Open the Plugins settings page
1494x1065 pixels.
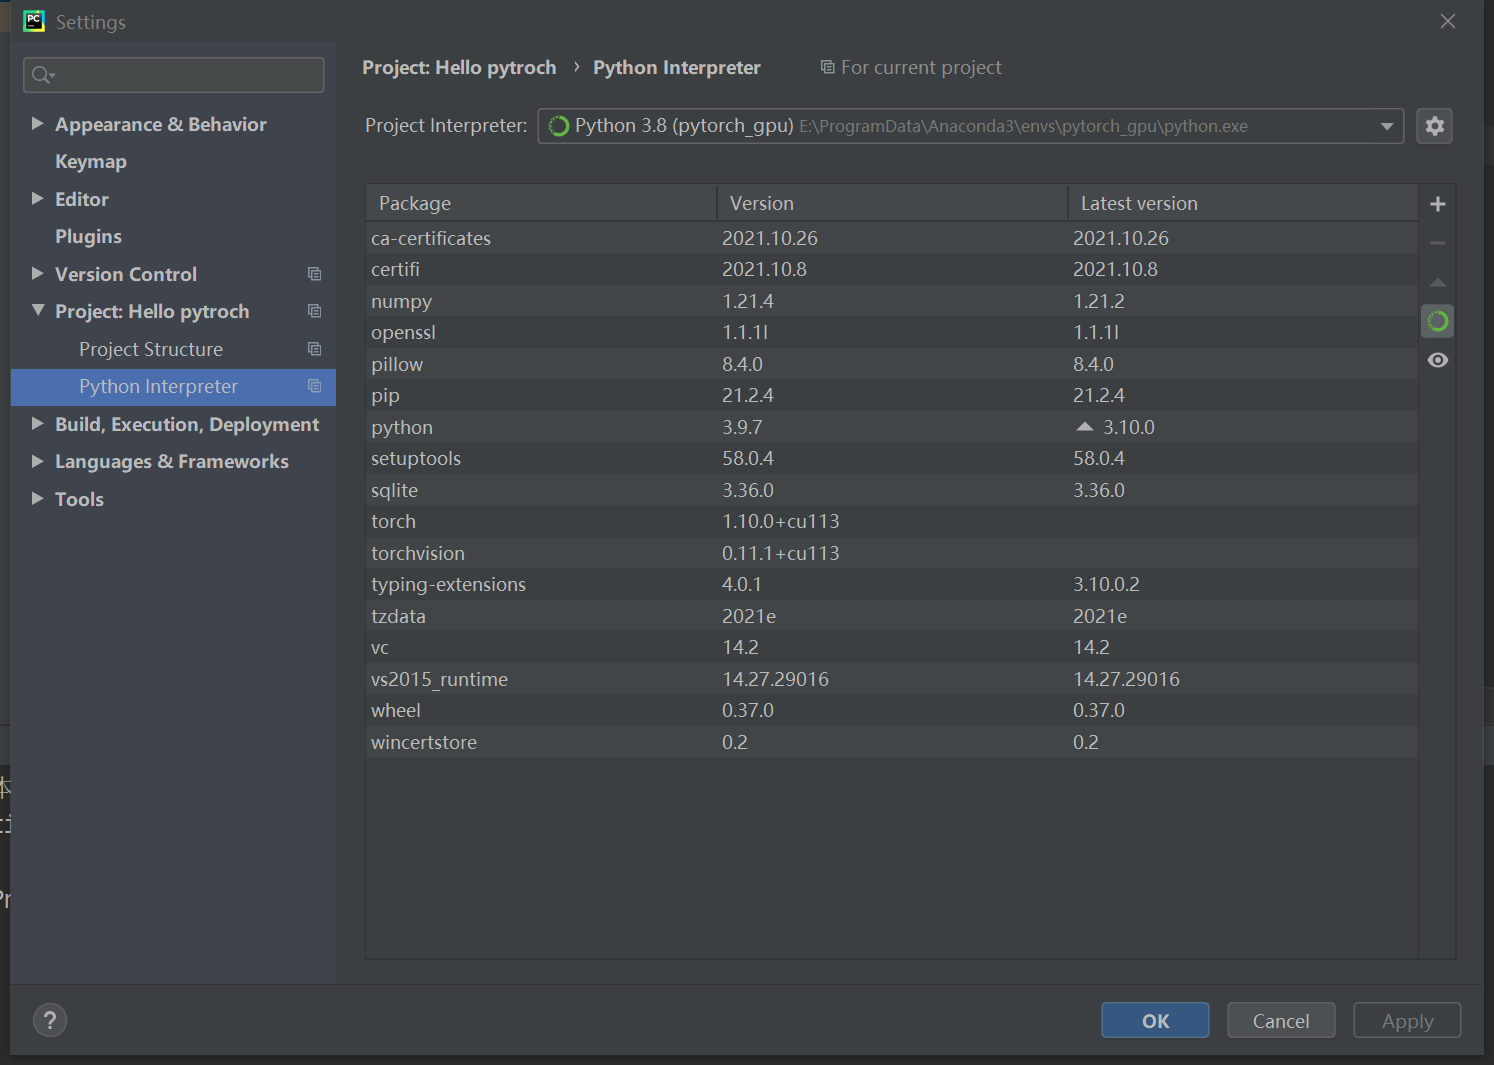[88, 237]
